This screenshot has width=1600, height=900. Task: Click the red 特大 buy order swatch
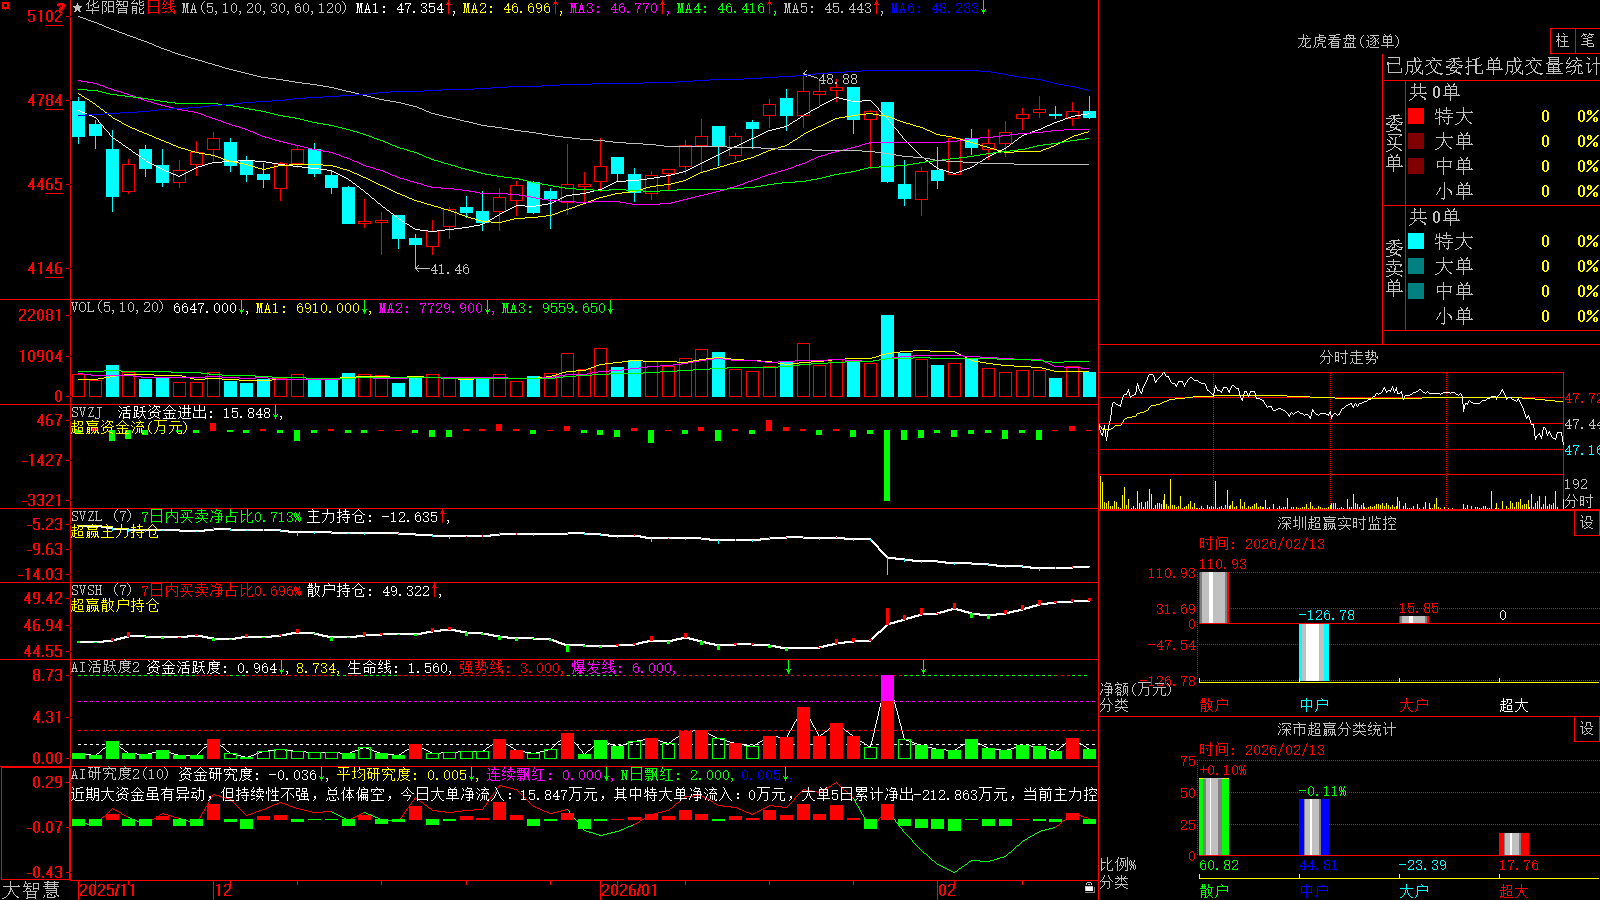pos(1416,116)
